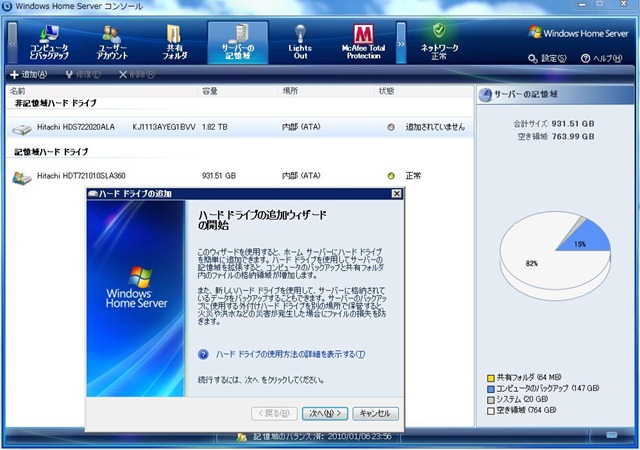Select the Hitachi HDT721010SLA360 drive icon
Viewport: 640px width, 450px height.
tap(22, 178)
